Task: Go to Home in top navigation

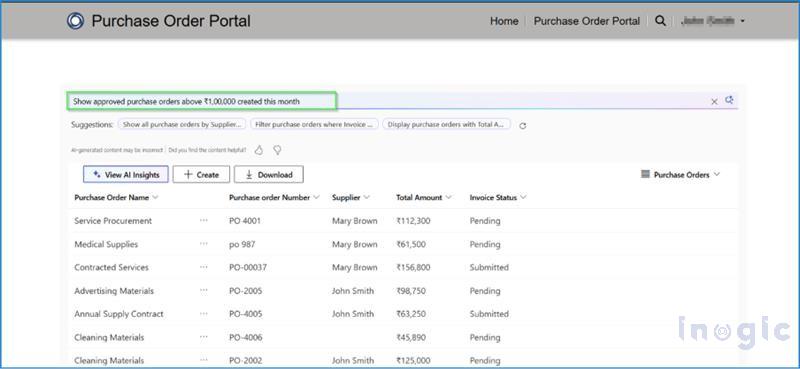Action: (504, 21)
